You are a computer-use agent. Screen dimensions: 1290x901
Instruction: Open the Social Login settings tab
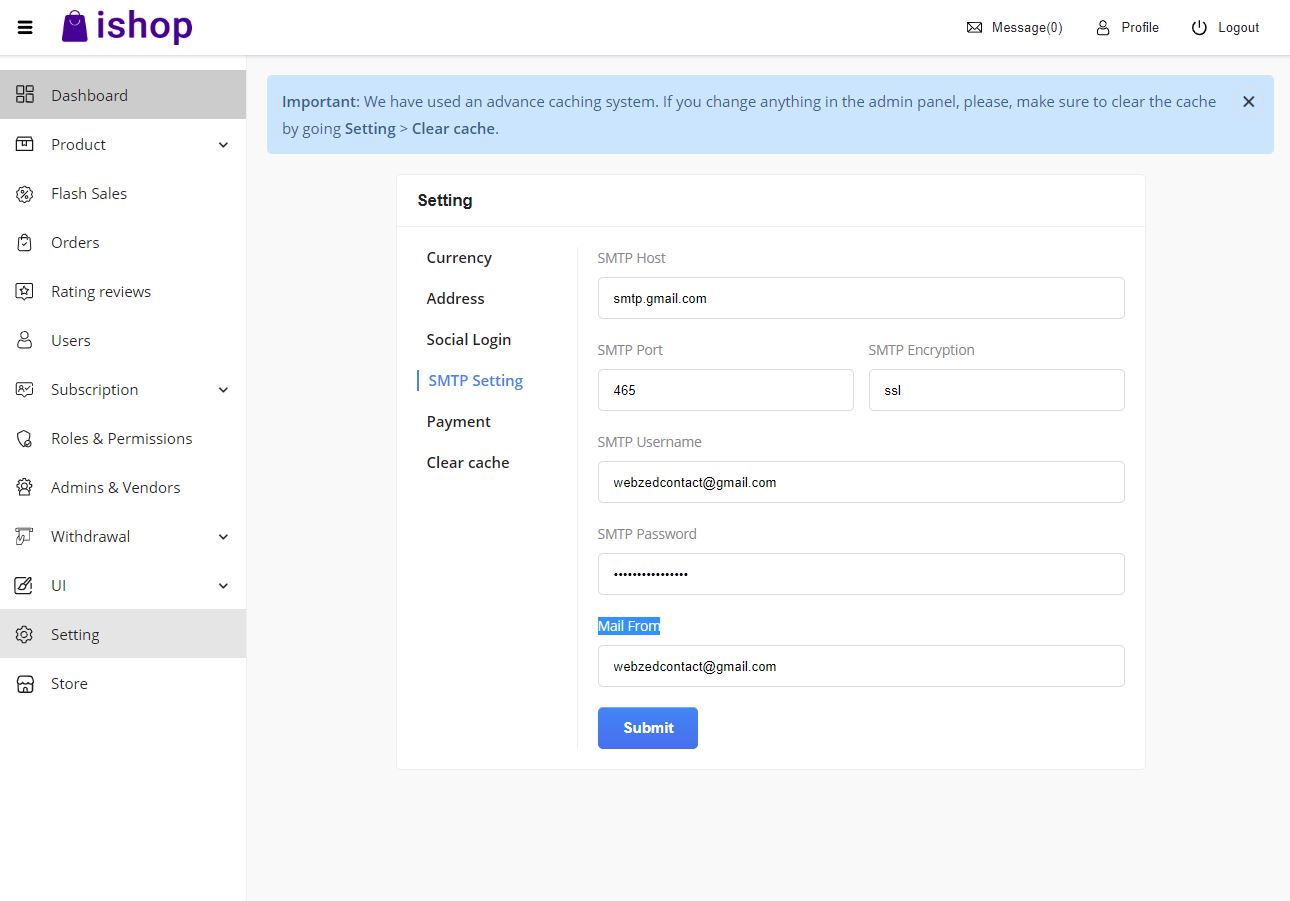point(468,340)
